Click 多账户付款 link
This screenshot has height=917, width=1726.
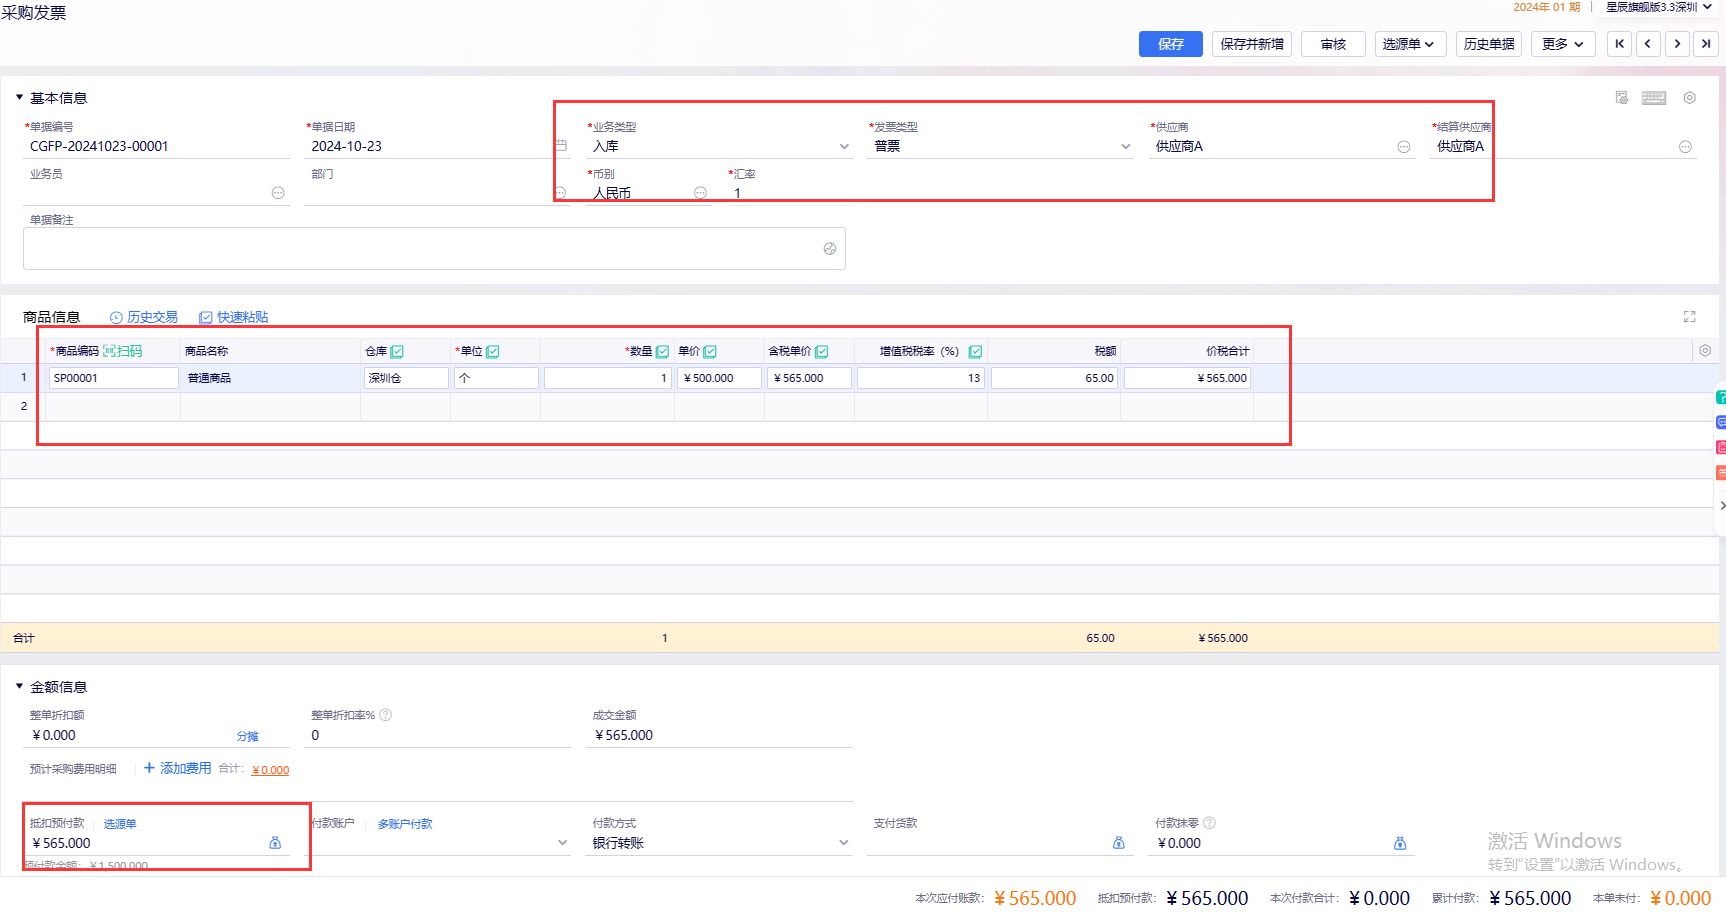point(405,824)
